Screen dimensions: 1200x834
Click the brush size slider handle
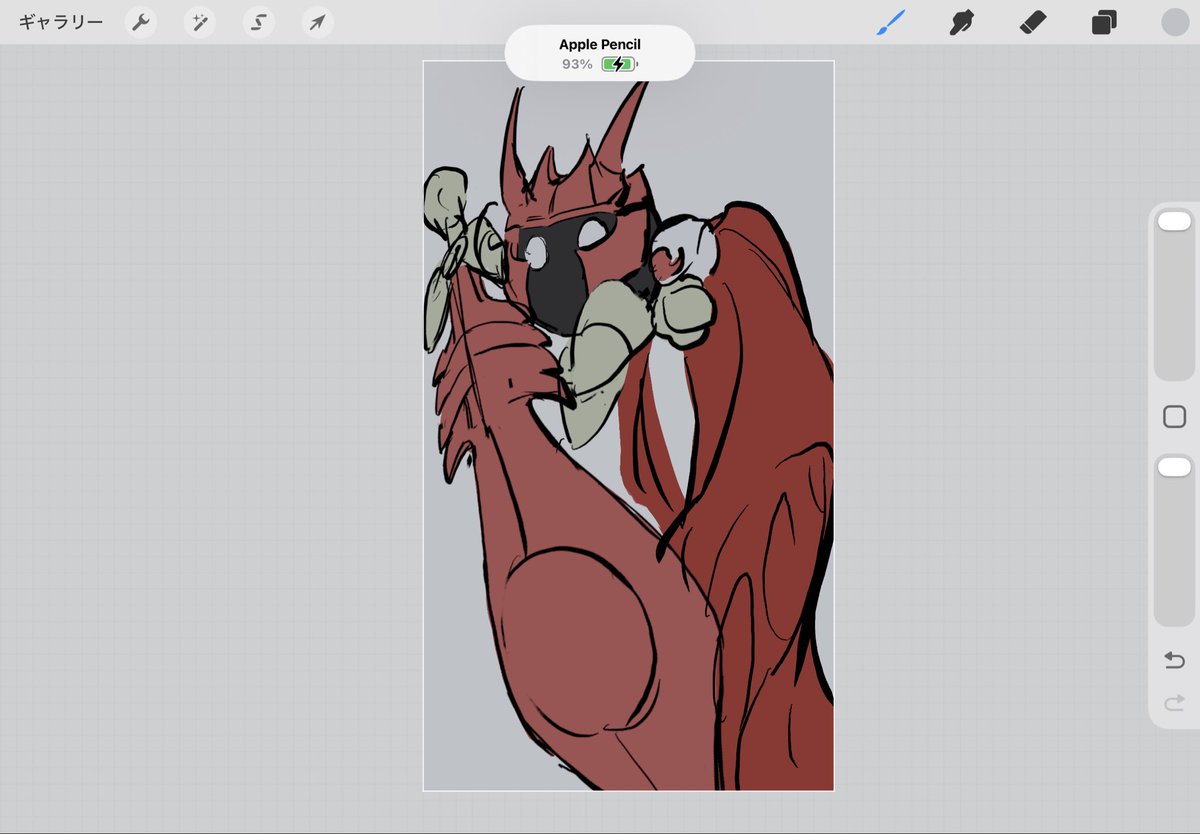click(x=1174, y=222)
